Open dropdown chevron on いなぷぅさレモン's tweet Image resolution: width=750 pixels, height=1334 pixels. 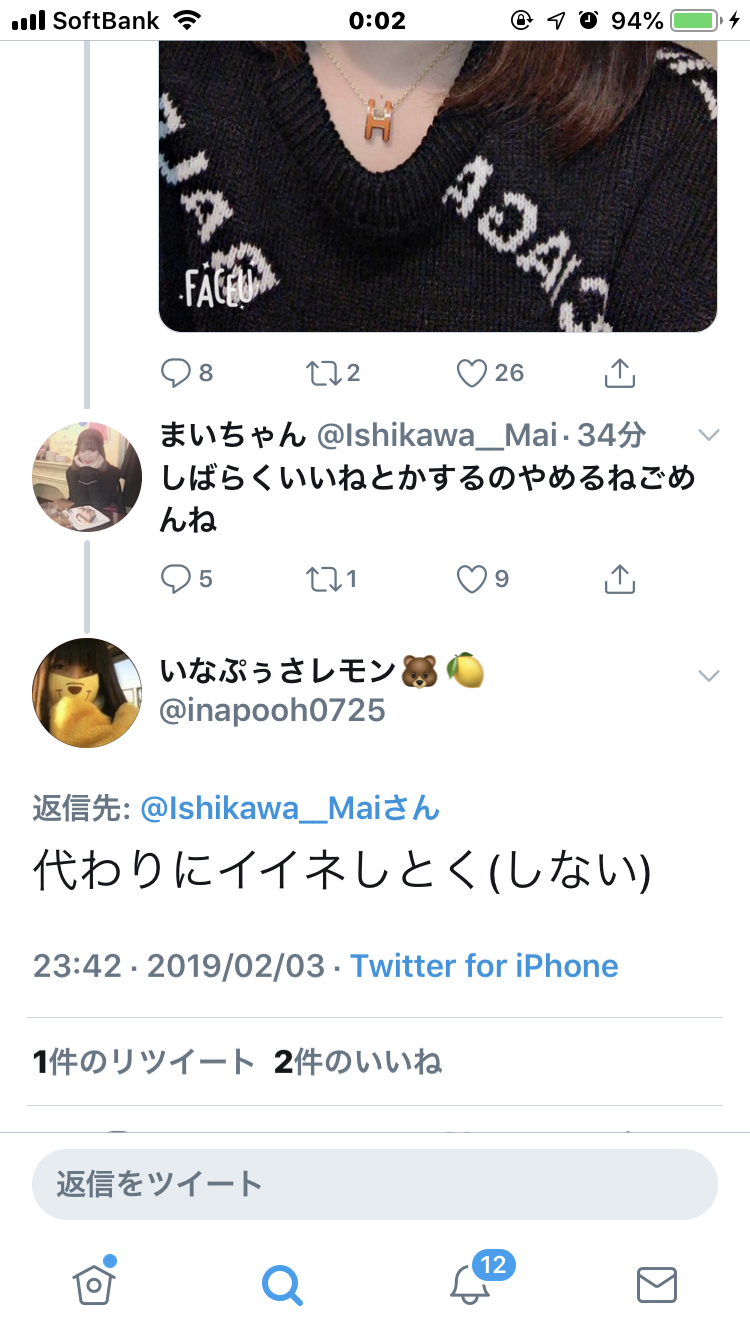(x=708, y=676)
